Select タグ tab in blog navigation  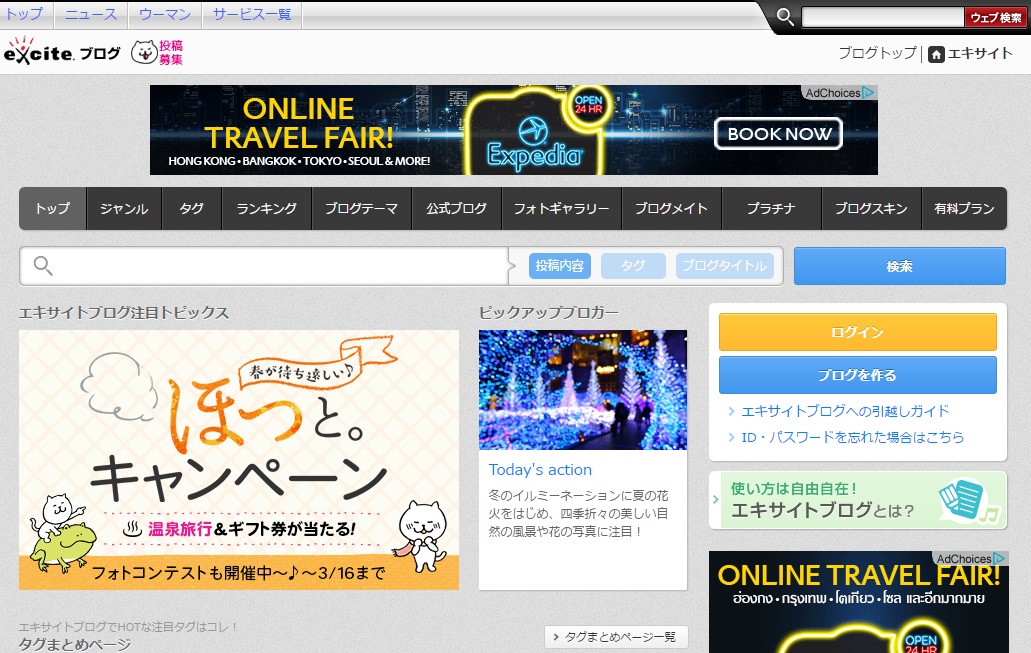pos(191,208)
